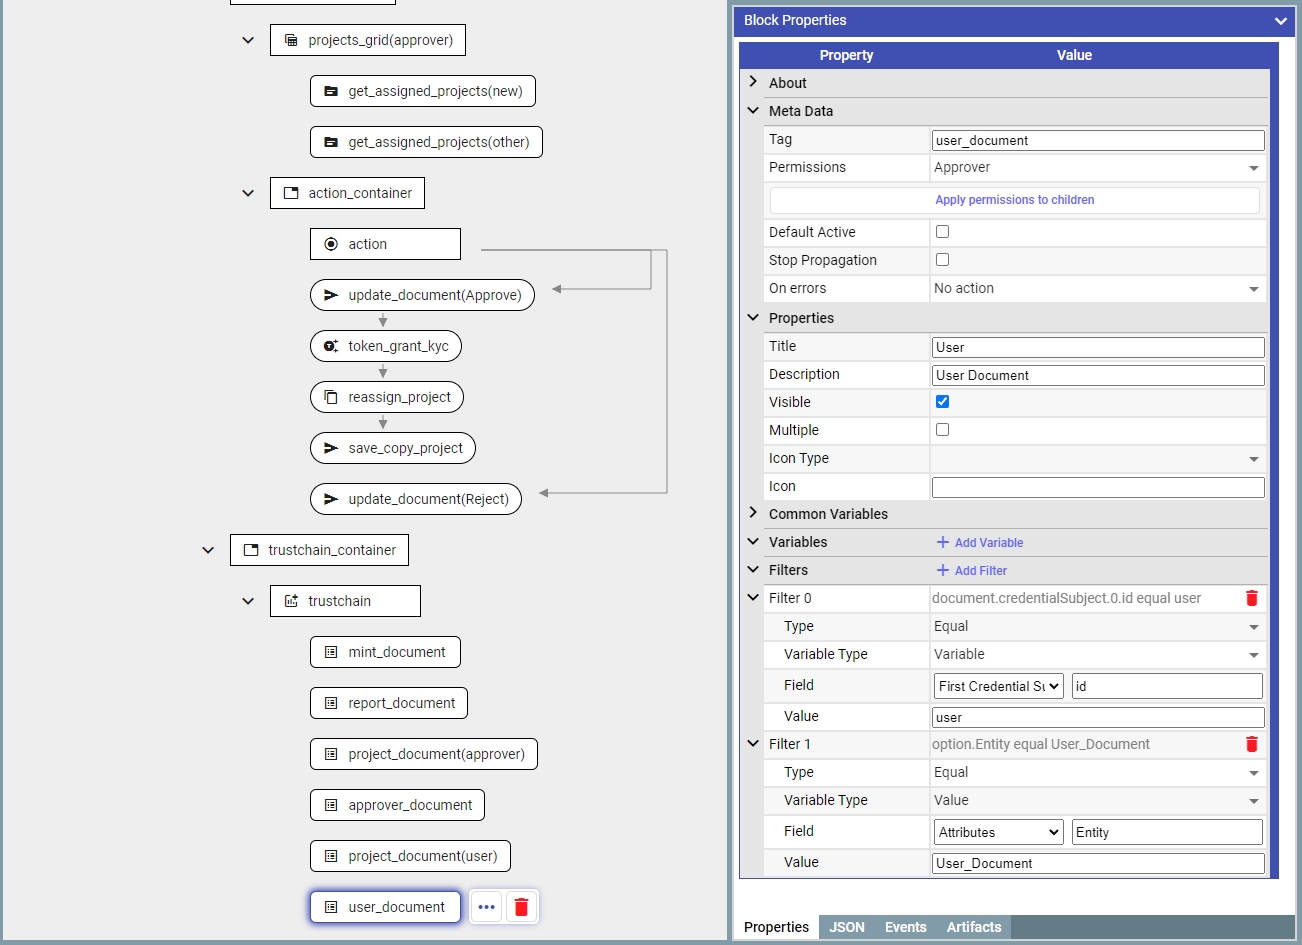The width and height of the screenshot is (1302, 945).
Task: Click Add Filter link
Action: (x=971, y=570)
